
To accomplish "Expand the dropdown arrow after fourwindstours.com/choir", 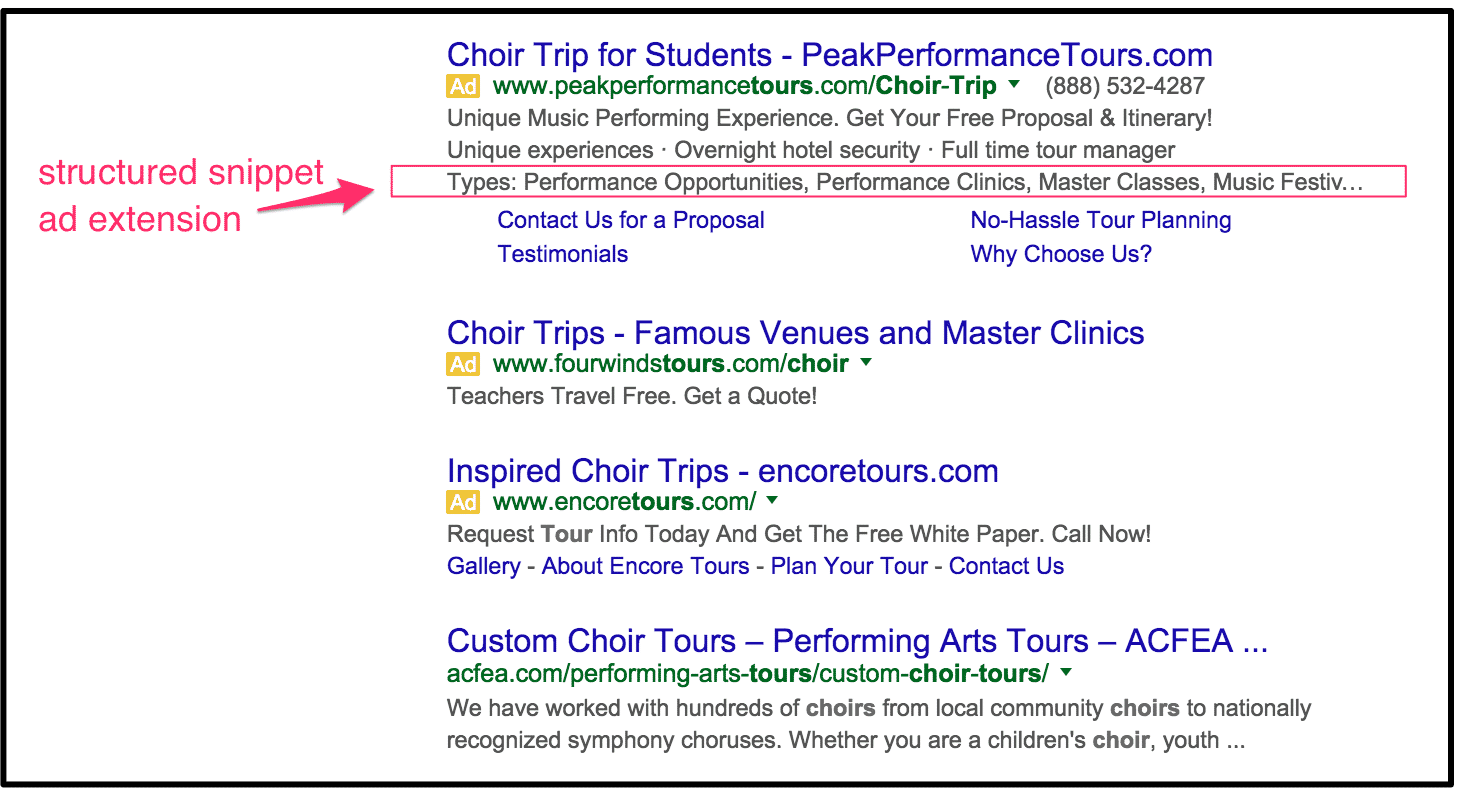I will (x=866, y=363).
